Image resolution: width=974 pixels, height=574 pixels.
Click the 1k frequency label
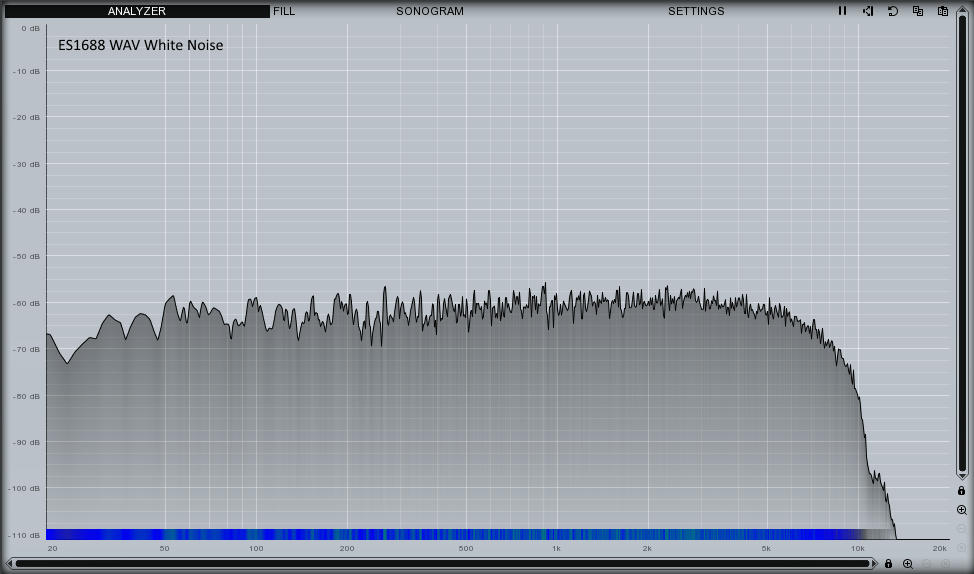tap(556, 549)
